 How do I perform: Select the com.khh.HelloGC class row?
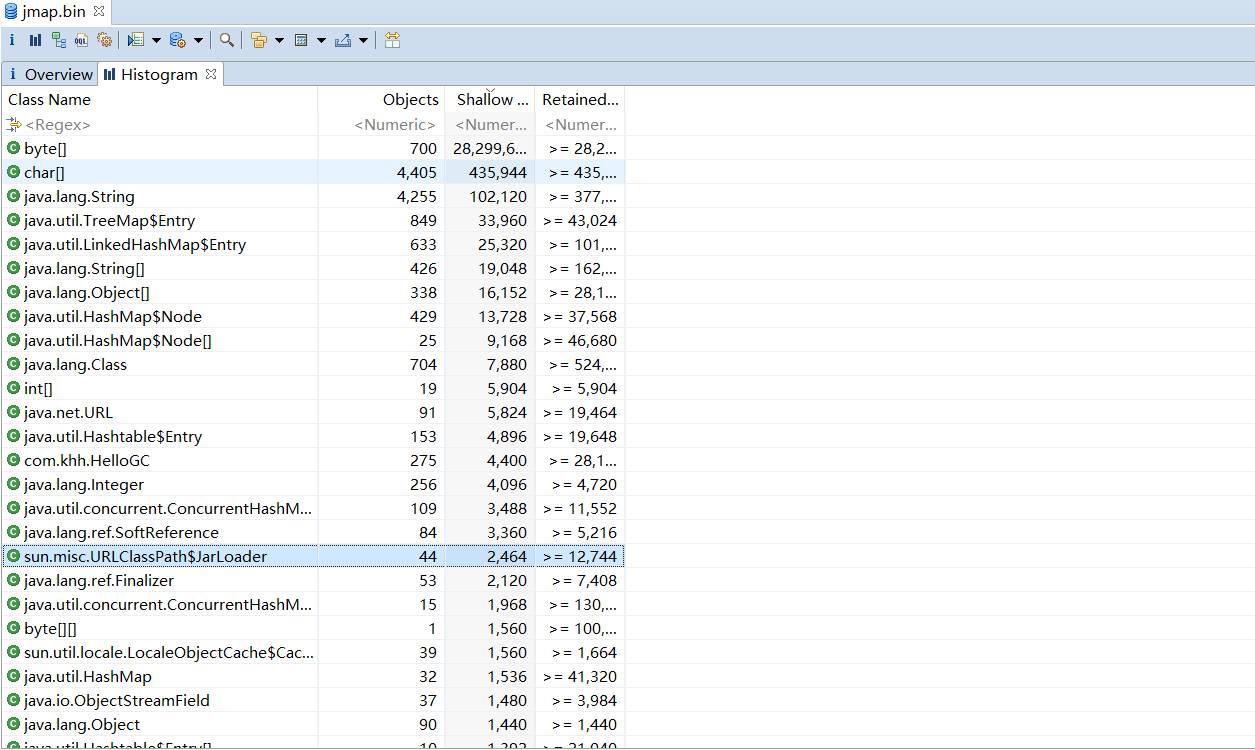[x=87, y=460]
